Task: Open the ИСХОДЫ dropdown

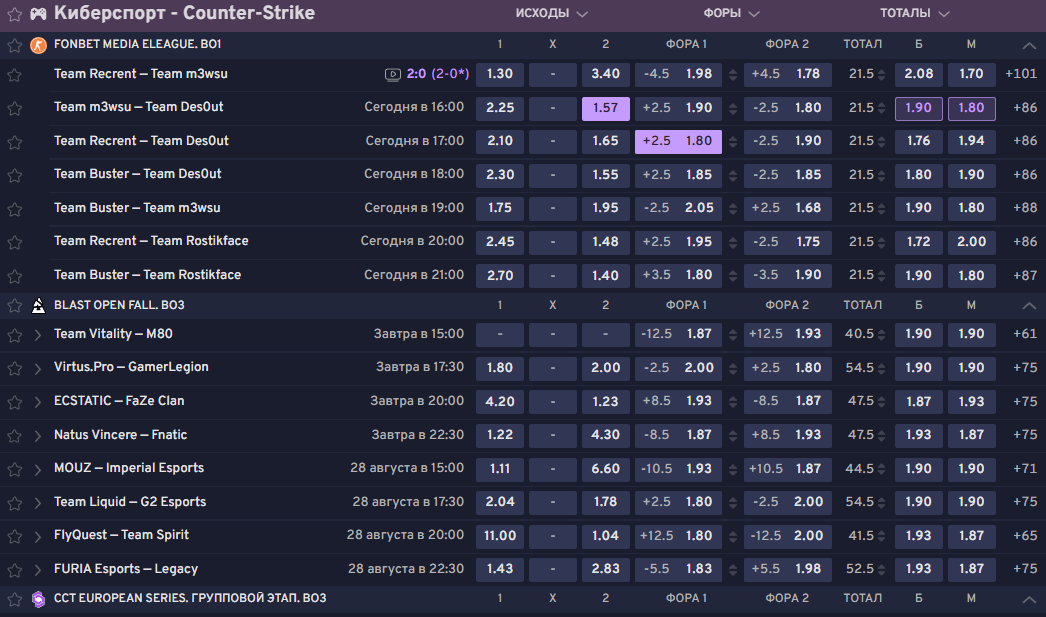Action: click(x=551, y=14)
